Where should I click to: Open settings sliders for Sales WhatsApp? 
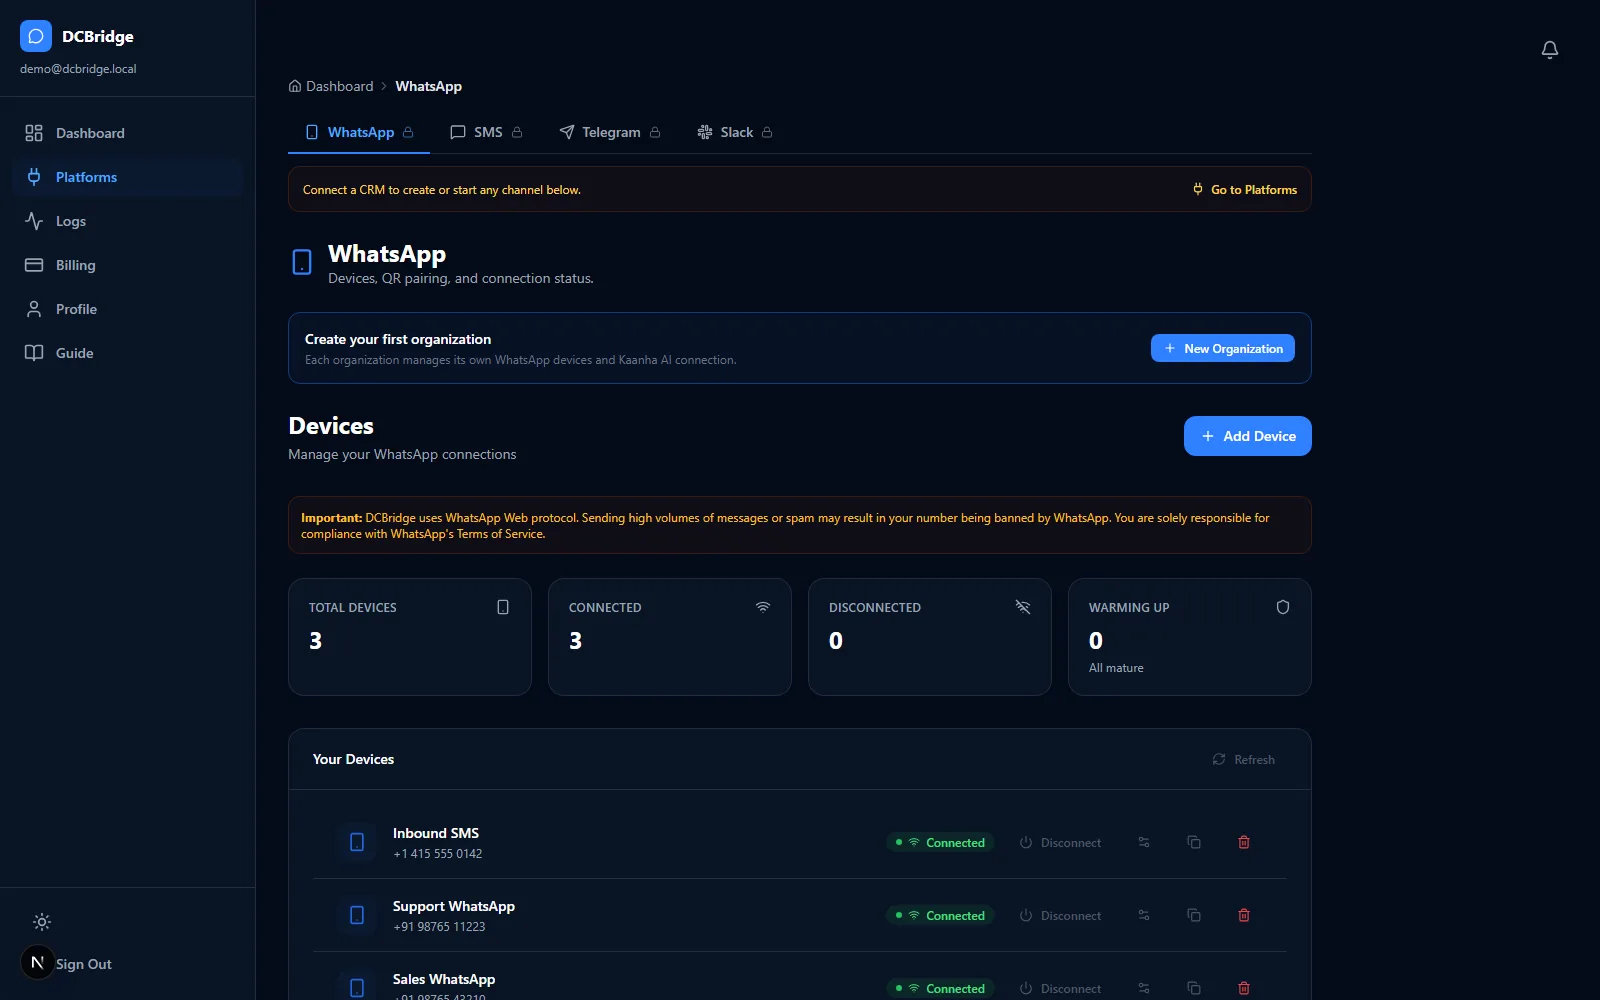coord(1144,988)
